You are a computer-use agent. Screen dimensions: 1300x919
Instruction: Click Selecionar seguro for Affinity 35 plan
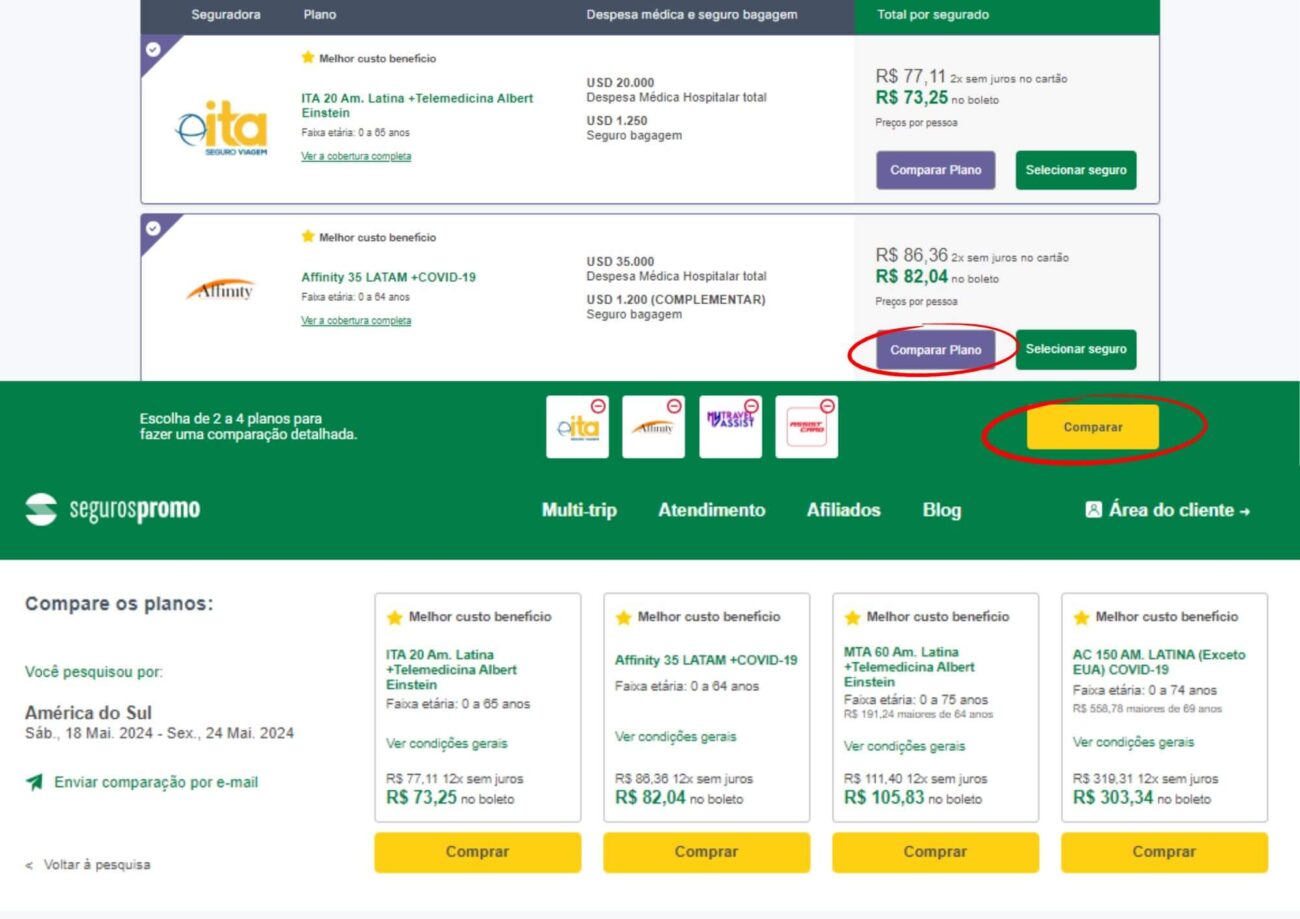pos(1076,350)
